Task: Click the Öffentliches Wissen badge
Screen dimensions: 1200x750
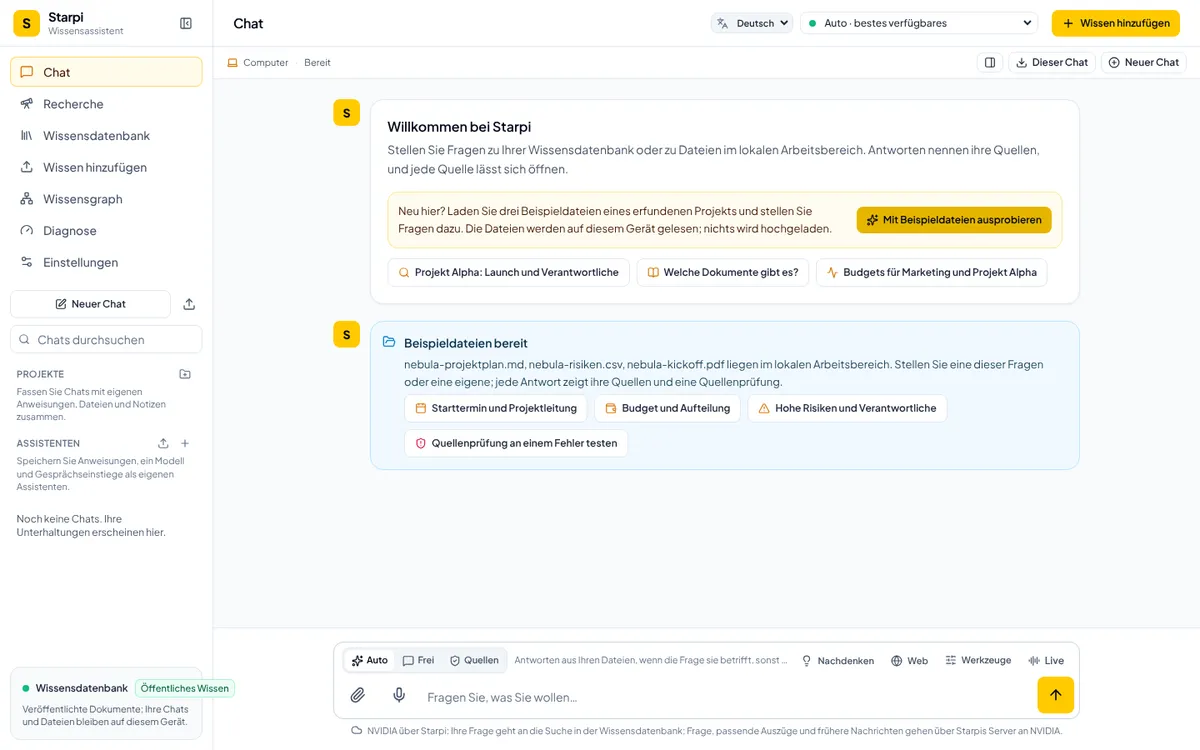Action: pyautogui.click(x=185, y=688)
